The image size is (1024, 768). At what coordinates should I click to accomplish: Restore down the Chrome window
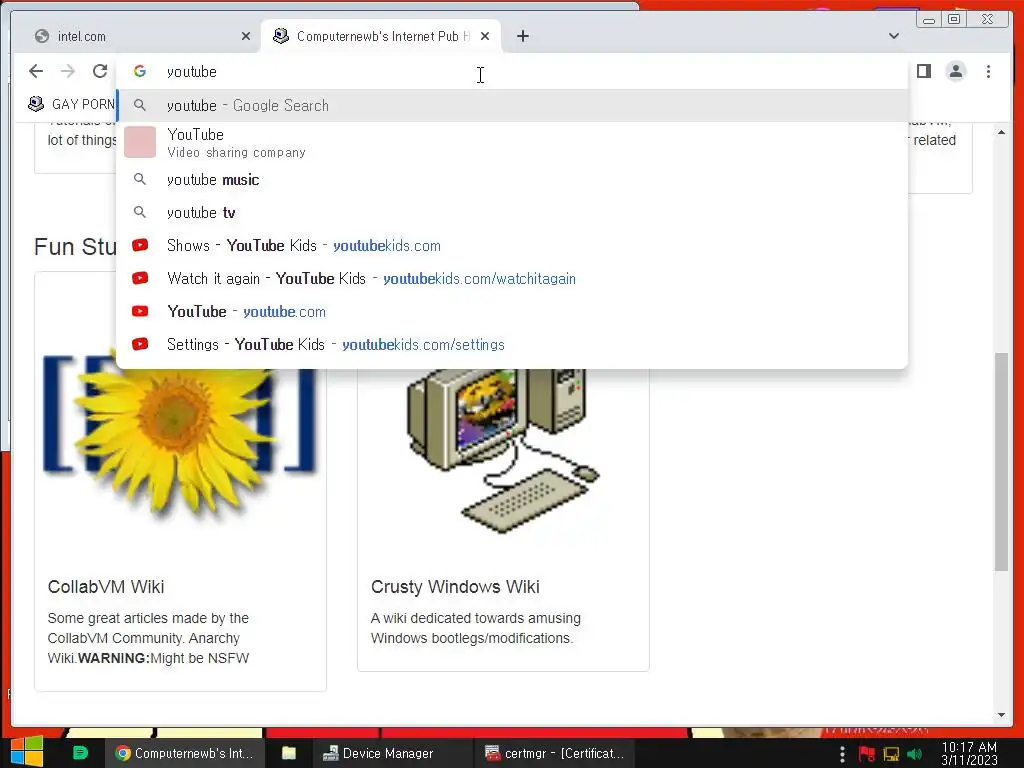tap(954, 20)
